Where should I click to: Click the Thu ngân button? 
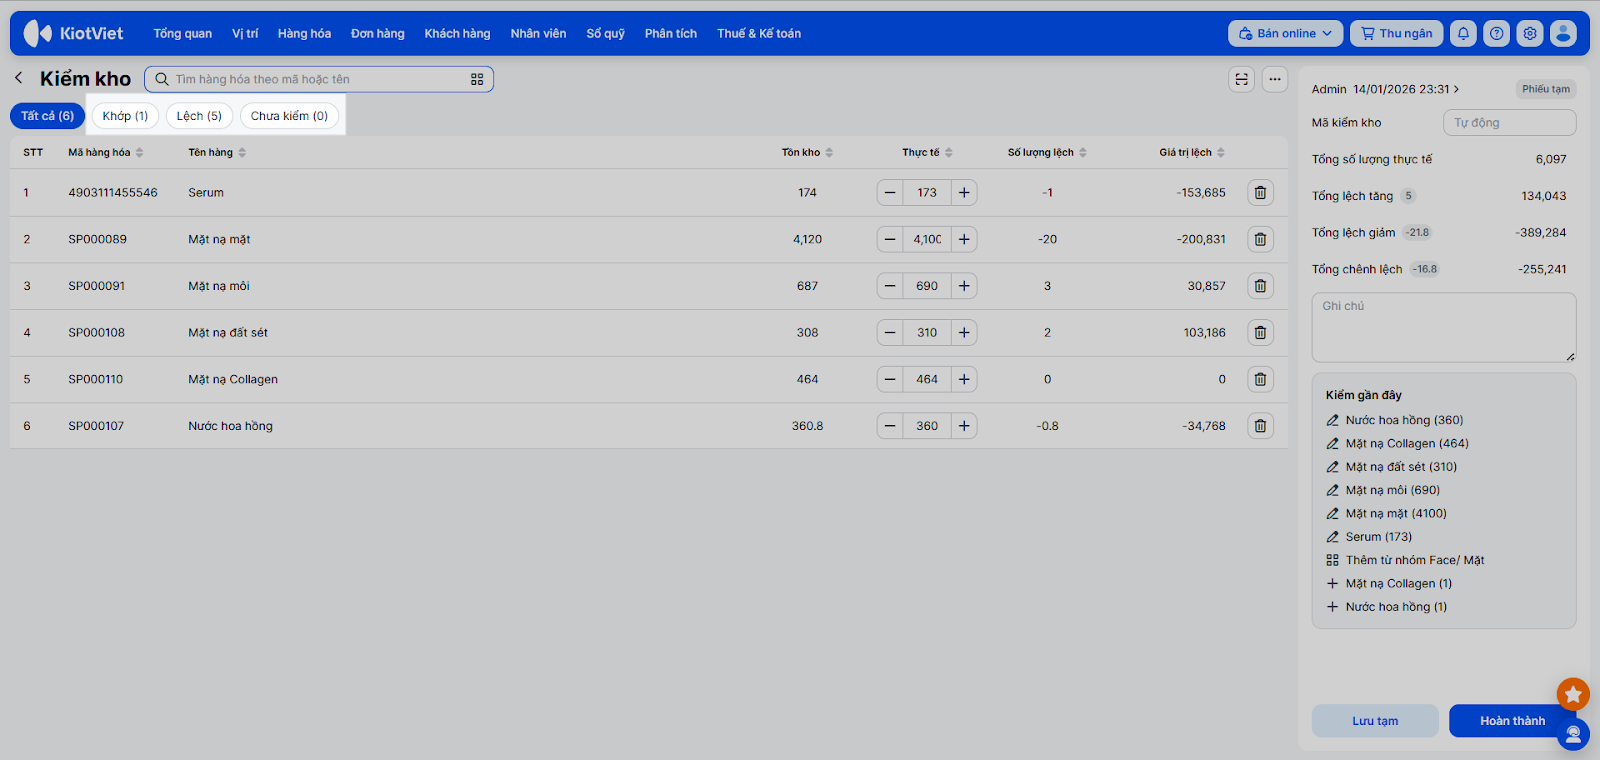click(1397, 33)
